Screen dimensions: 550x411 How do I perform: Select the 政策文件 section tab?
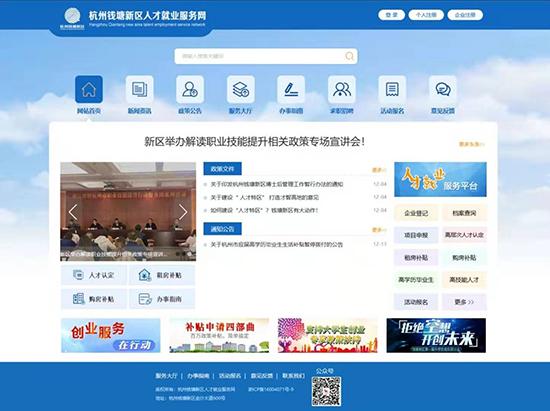[x=222, y=169]
